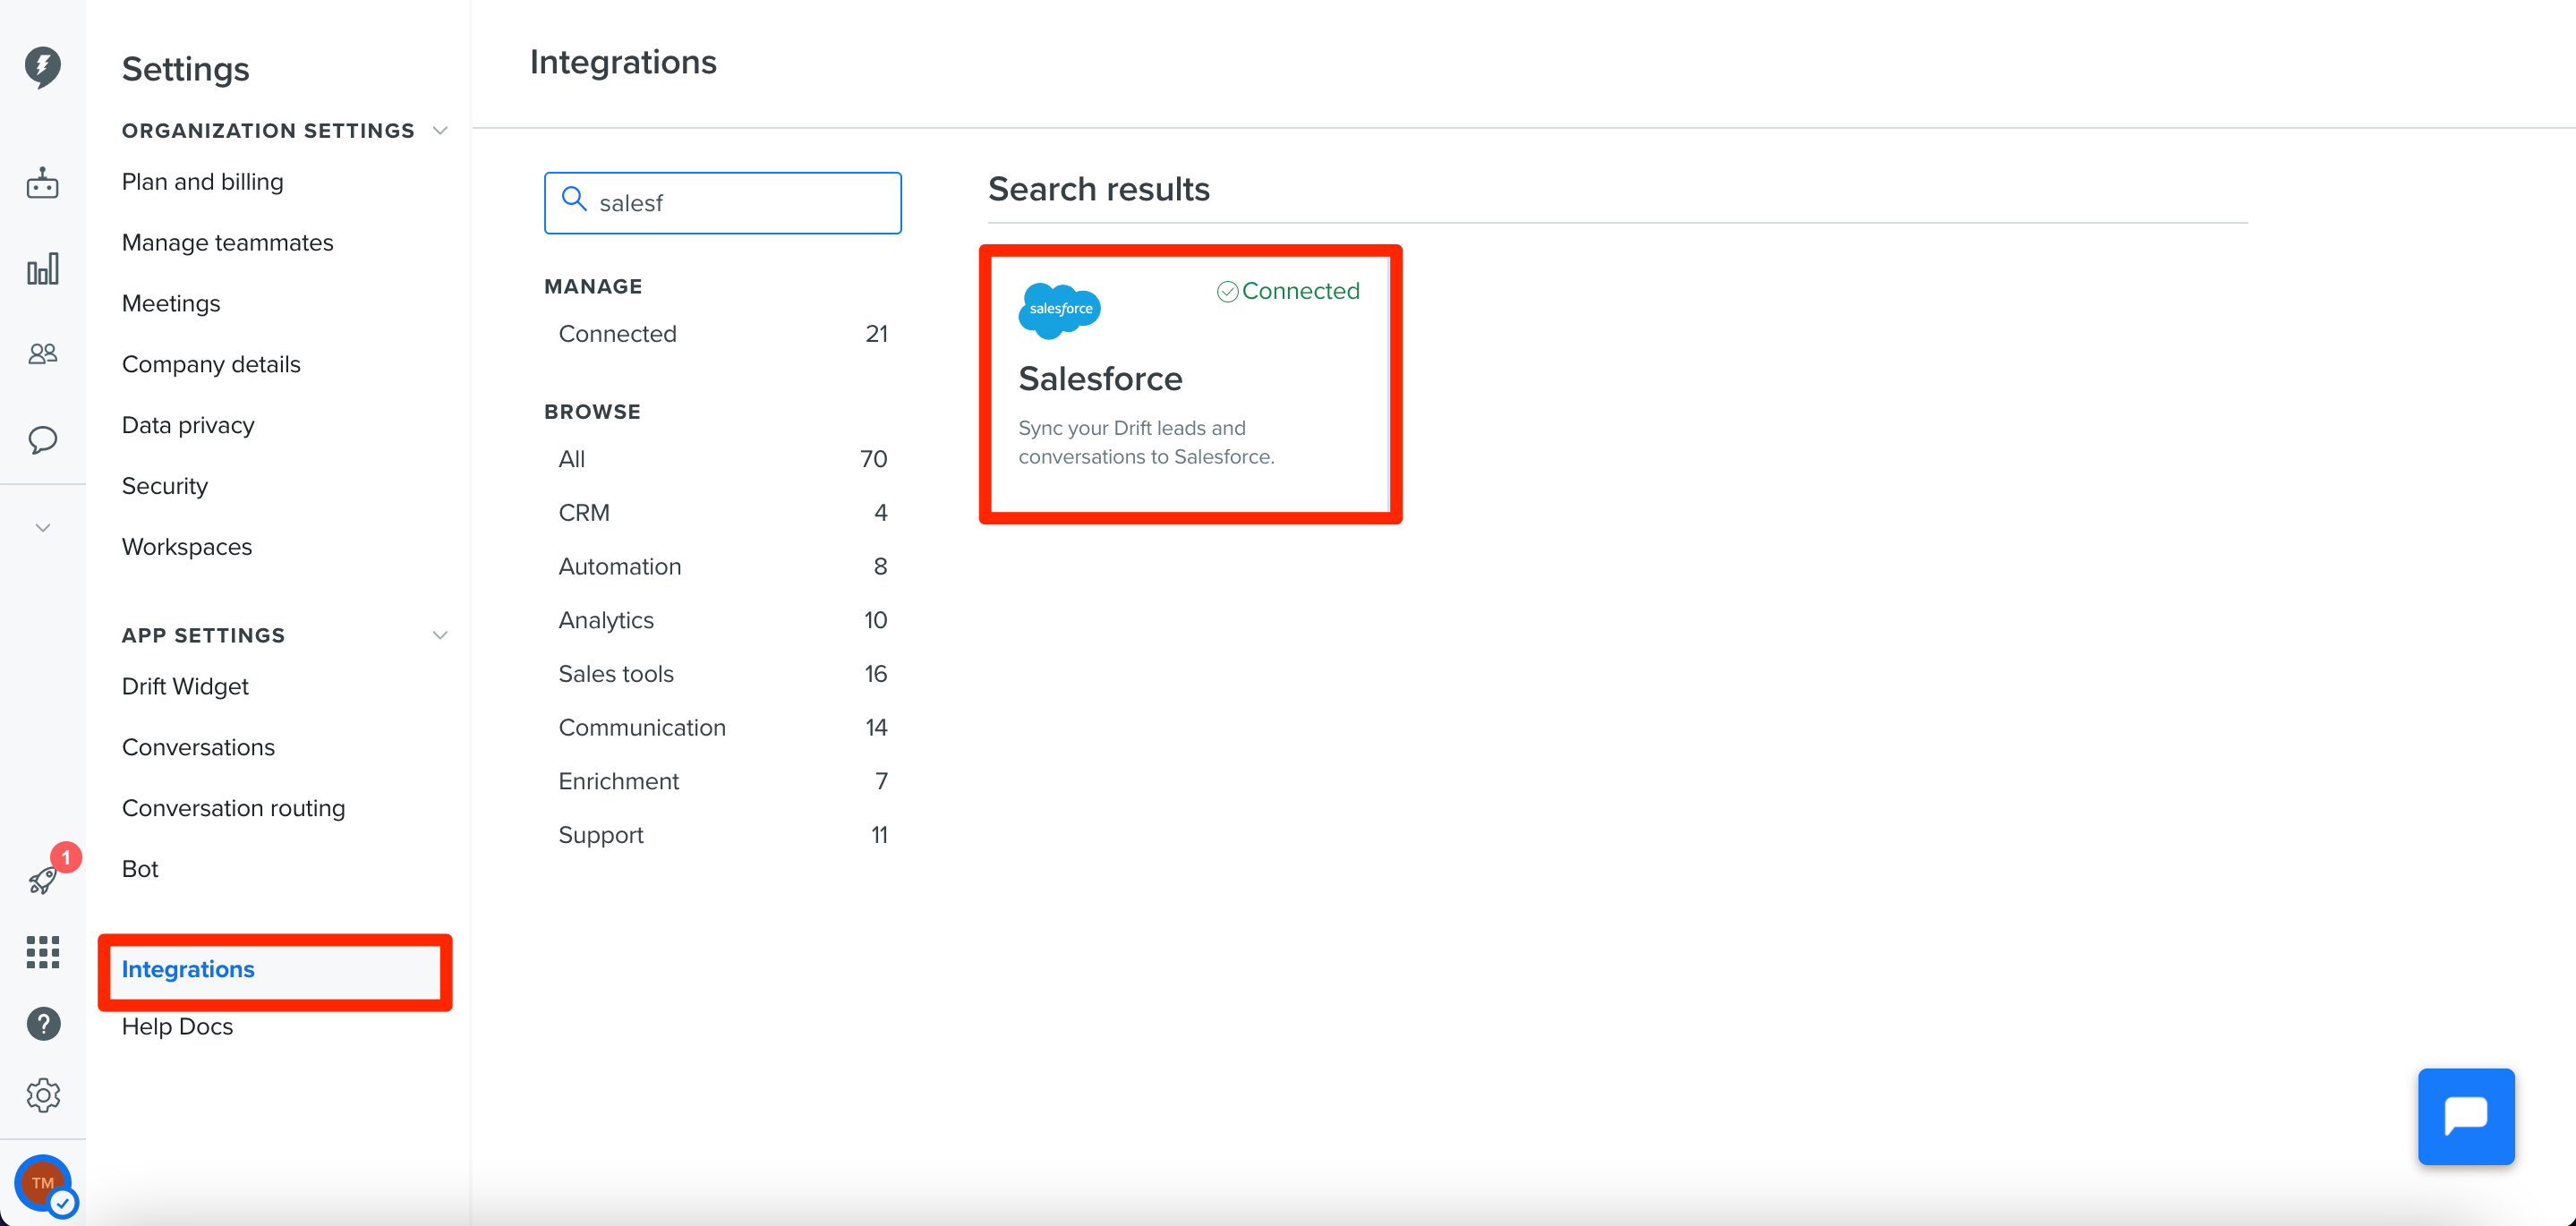Screen dimensions: 2576x1226
Task: Open Company details
Action: [211, 365]
